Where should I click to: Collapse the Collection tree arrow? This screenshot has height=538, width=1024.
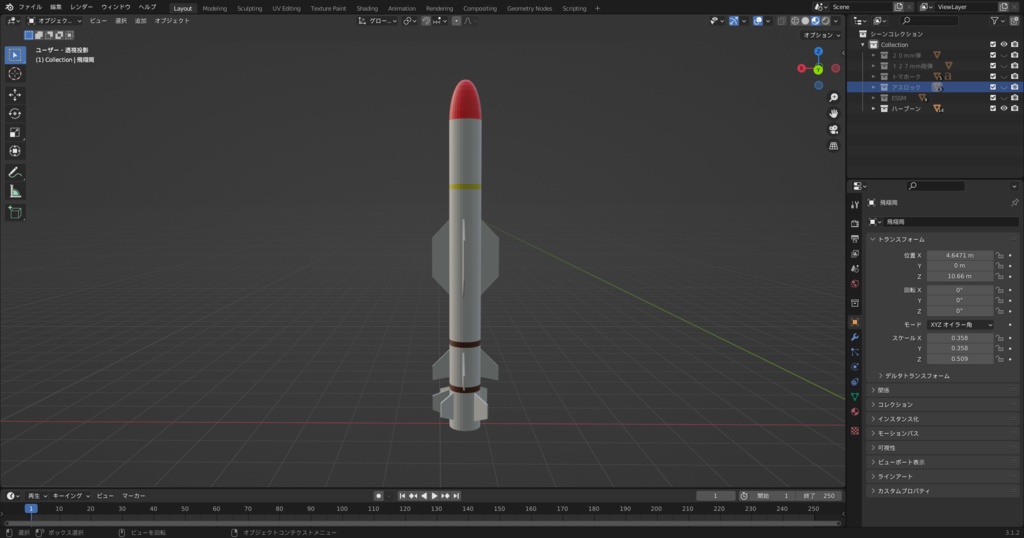[x=863, y=44]
